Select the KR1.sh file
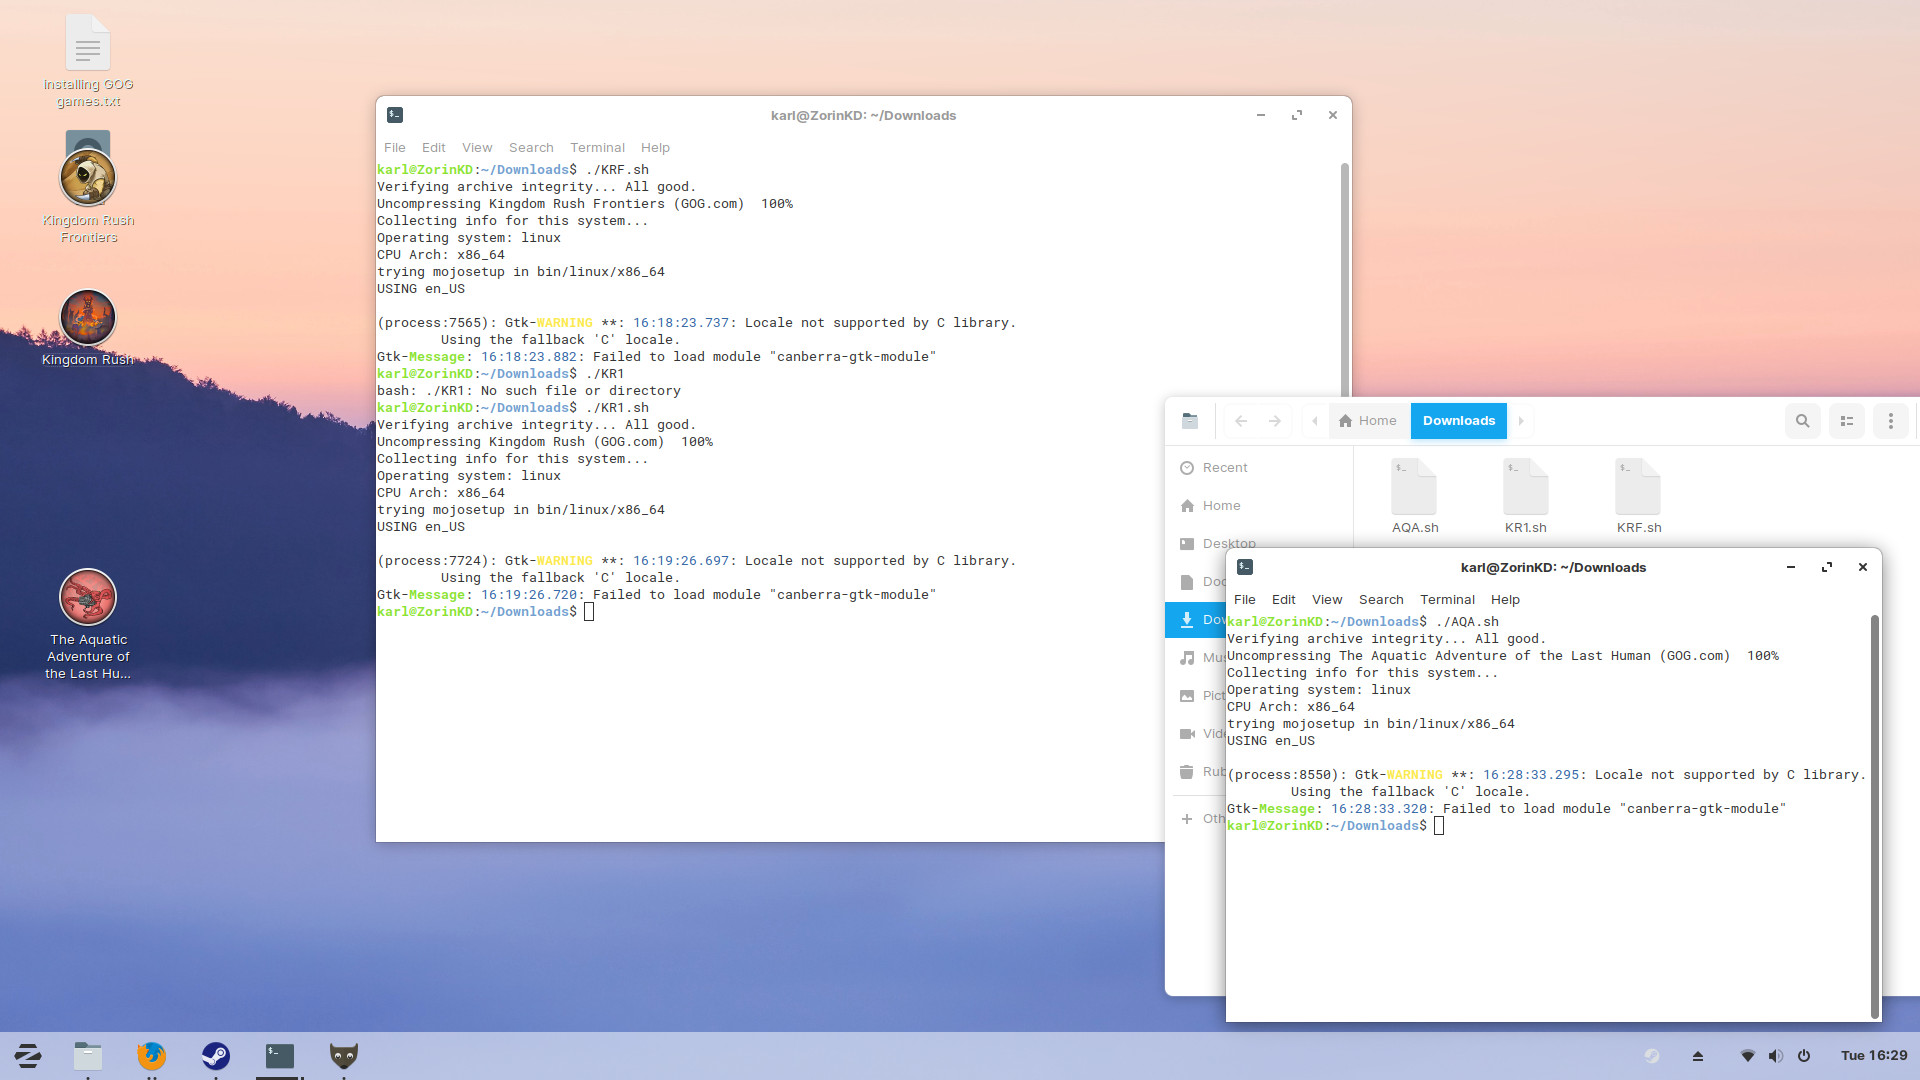This screenshot has height=1080, width=1920. [x=1526, y=496]
